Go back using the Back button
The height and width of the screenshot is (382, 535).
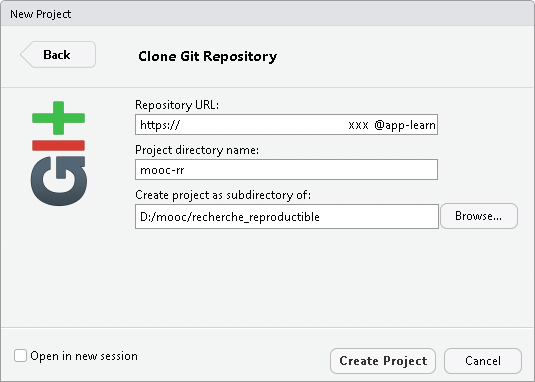(58, 55)
